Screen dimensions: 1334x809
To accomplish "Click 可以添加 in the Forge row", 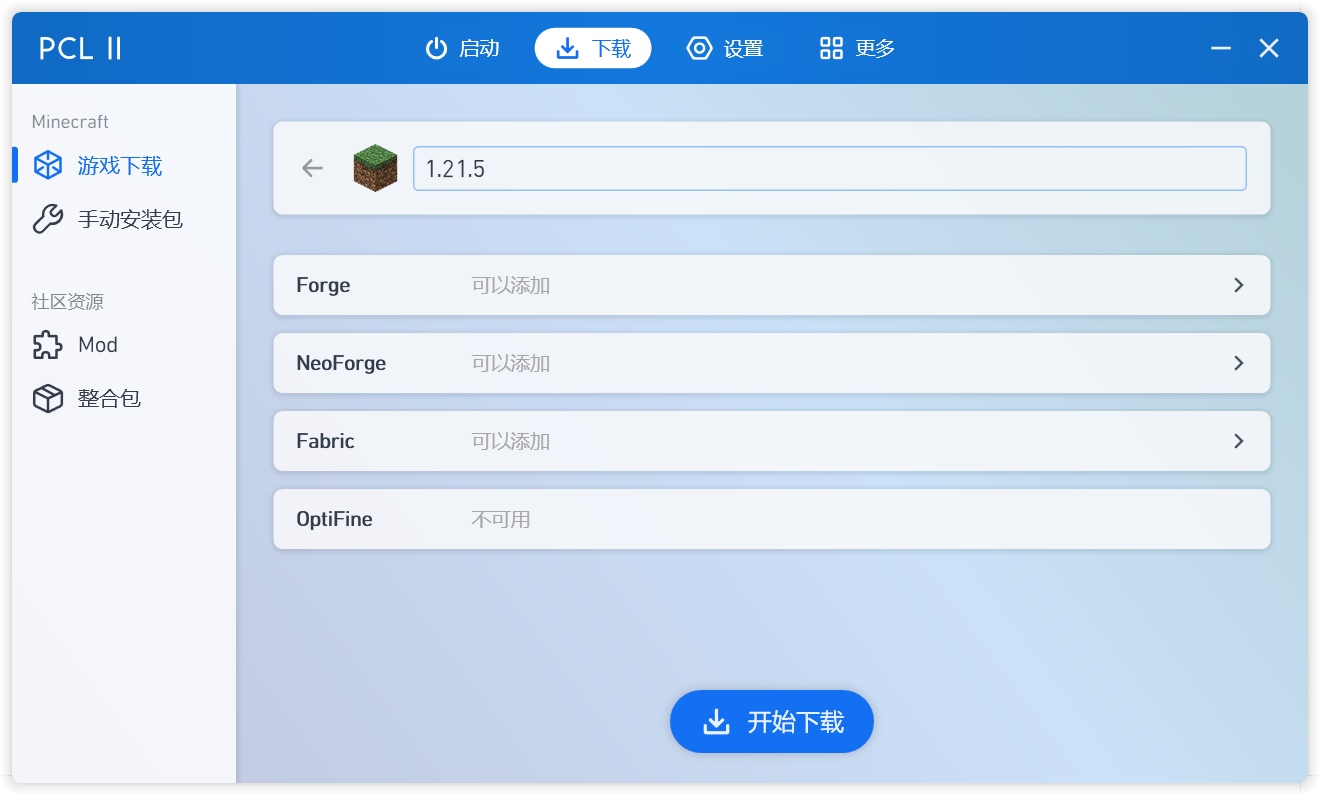I will click(511, 286).
